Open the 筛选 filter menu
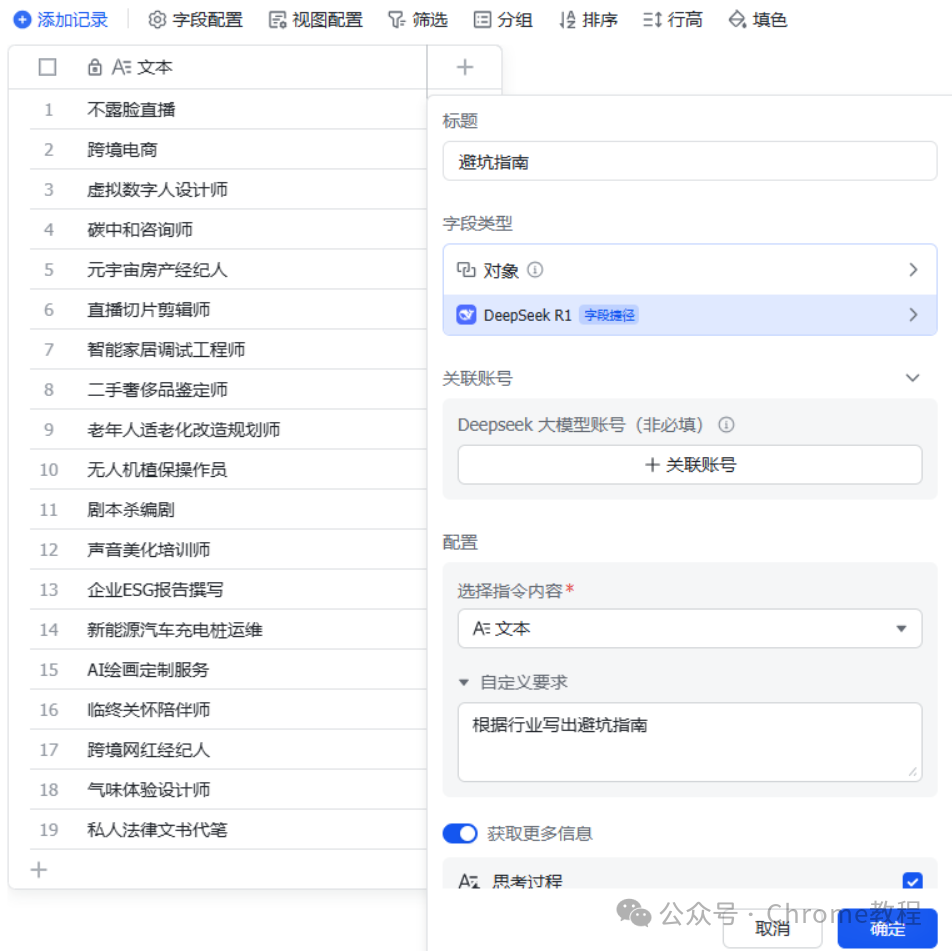 point(418,20)
